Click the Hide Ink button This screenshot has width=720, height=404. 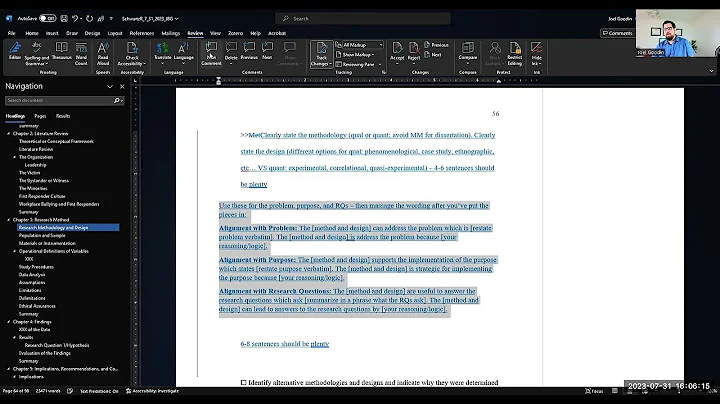pos(536,53)
